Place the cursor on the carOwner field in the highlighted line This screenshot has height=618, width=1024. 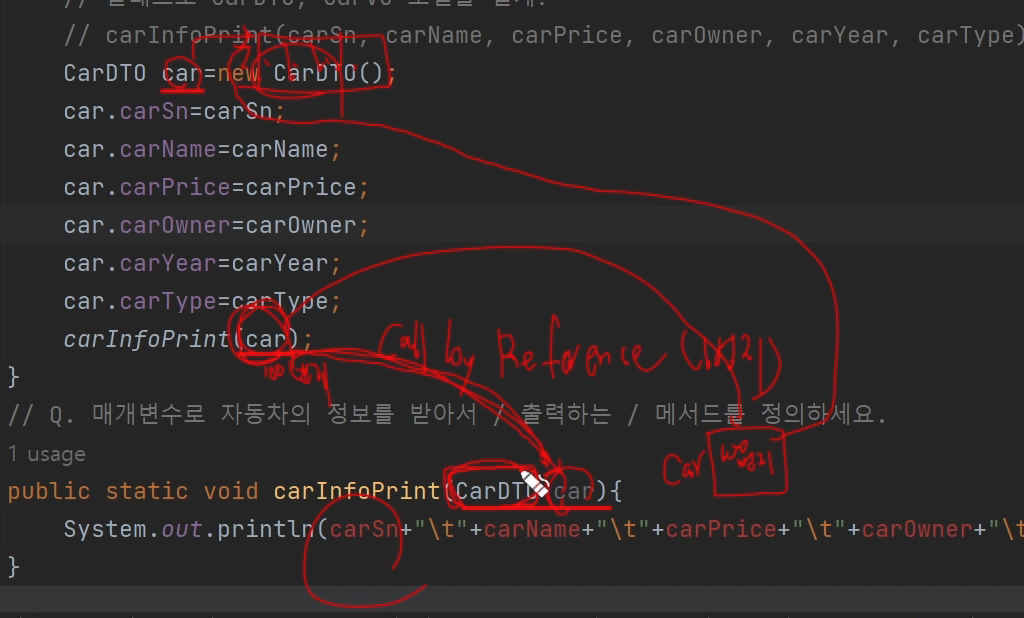click(175, 225)
